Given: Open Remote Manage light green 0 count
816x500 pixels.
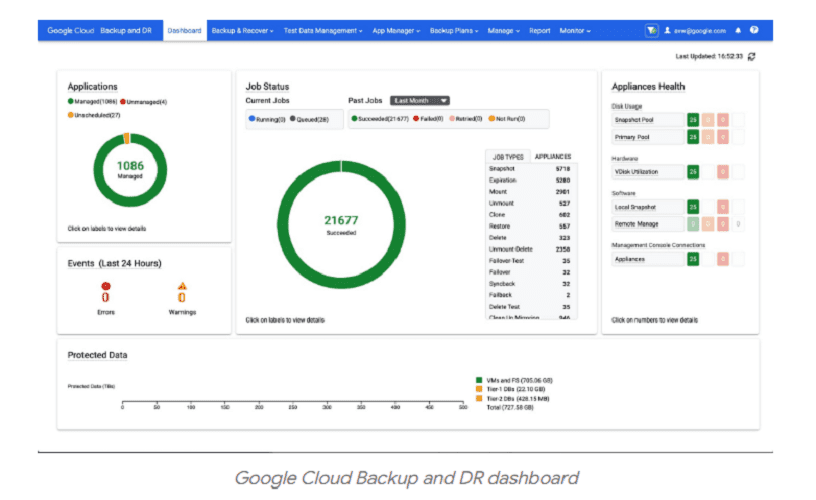Looking at the screenshot, I should coord(693,224).
